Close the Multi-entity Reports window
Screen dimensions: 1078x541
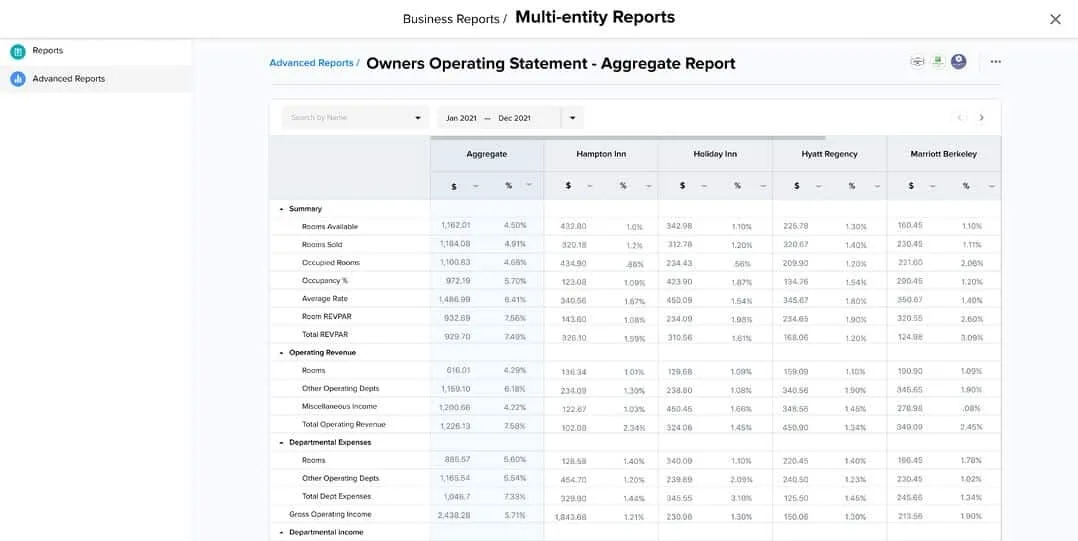pos(1055,19)
